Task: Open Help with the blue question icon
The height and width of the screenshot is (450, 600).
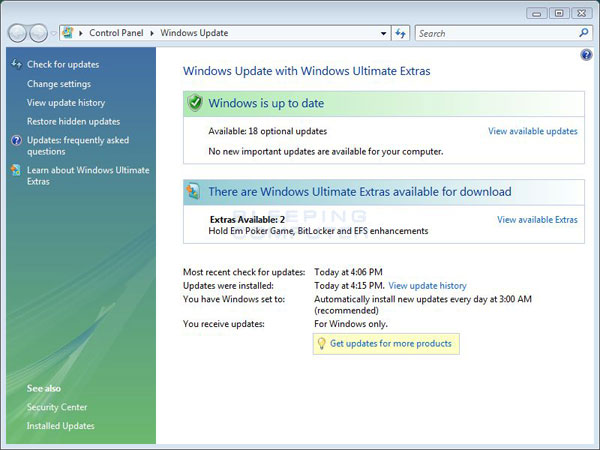Action: coord(586,55)
